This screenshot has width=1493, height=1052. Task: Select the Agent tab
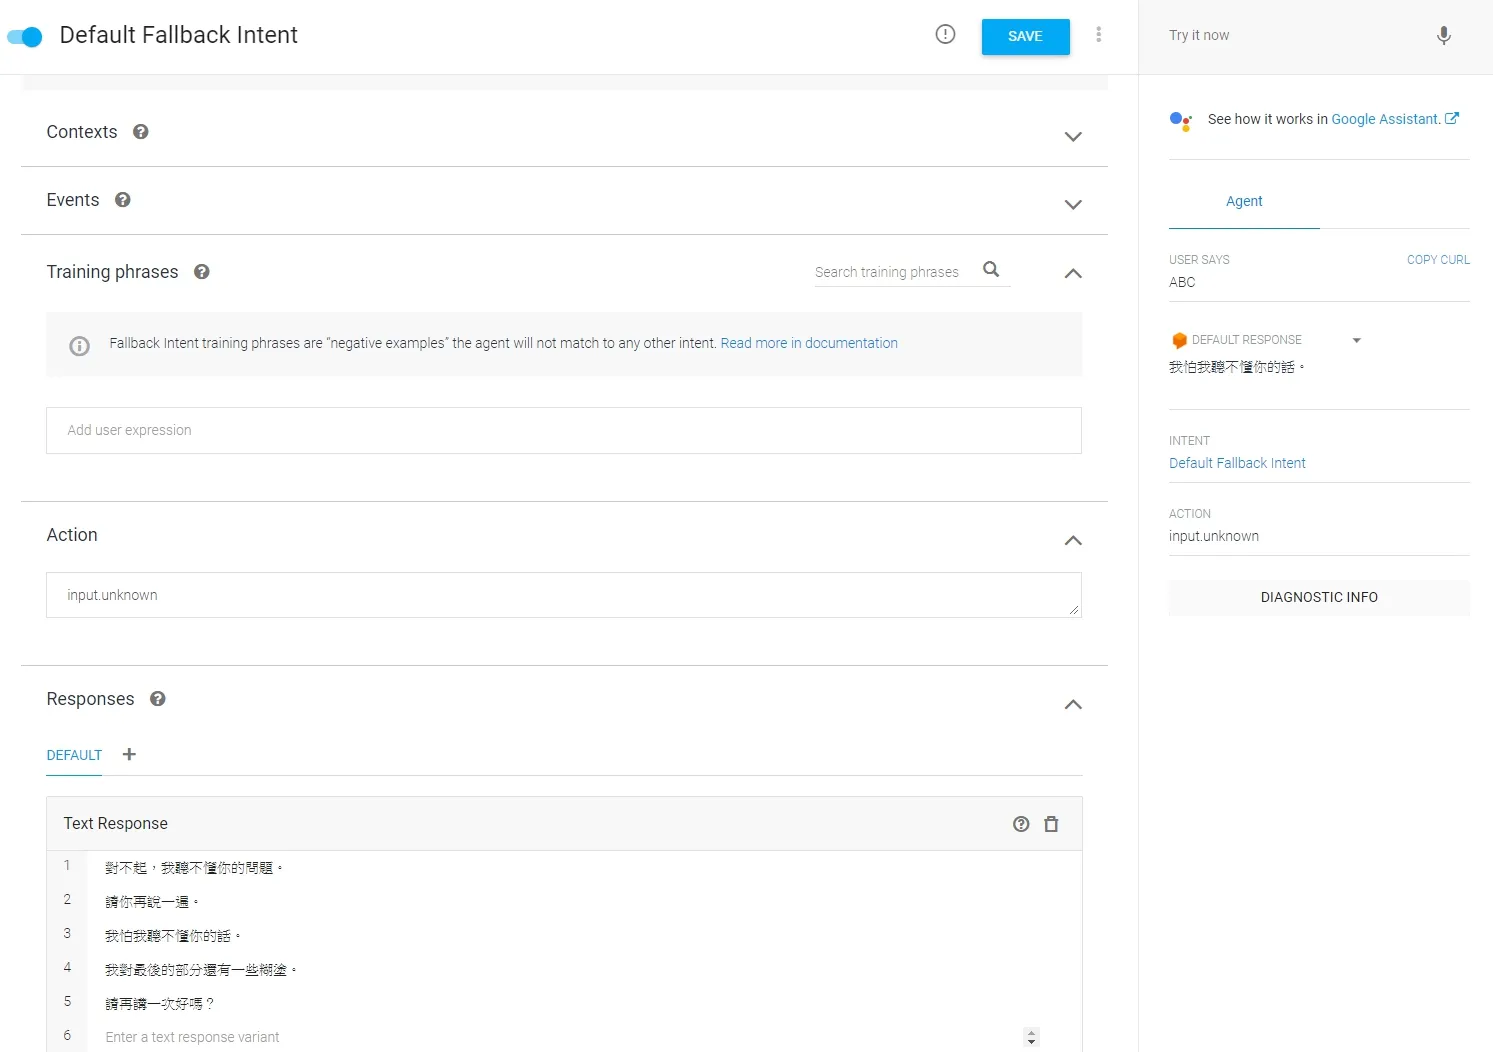pos(1244,201)
